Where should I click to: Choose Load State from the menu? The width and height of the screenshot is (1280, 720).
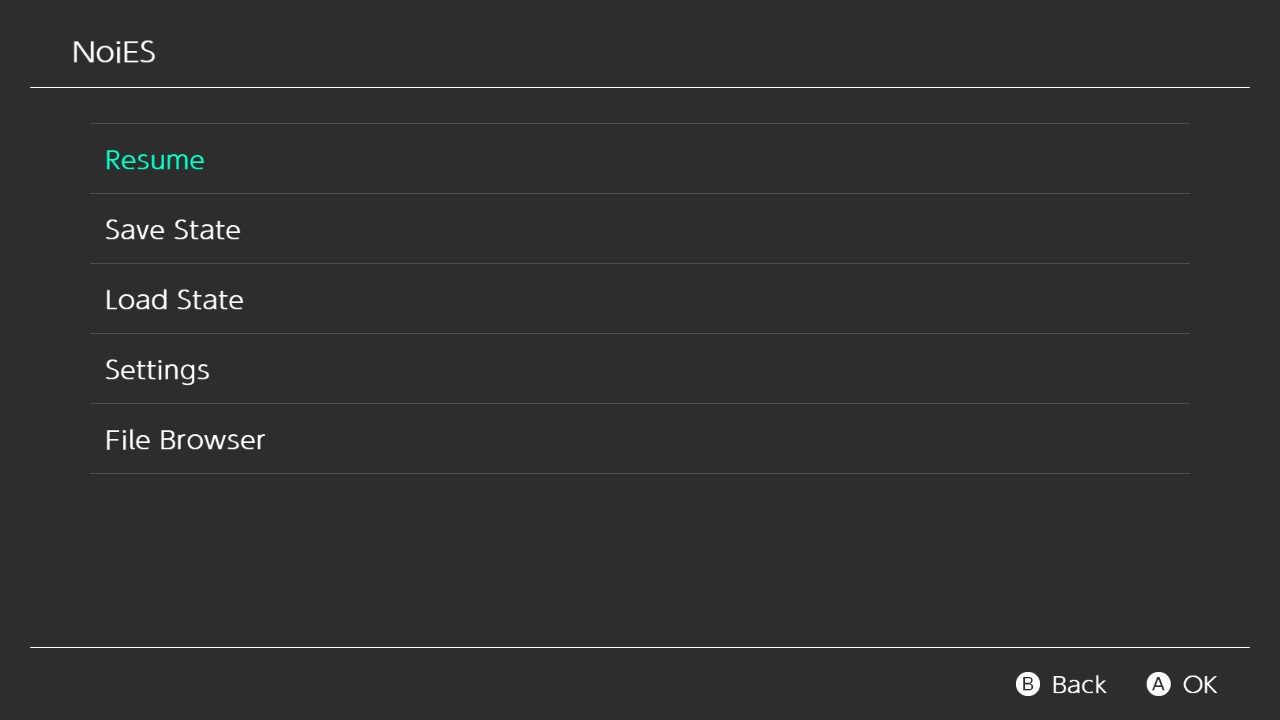[174, 300]
